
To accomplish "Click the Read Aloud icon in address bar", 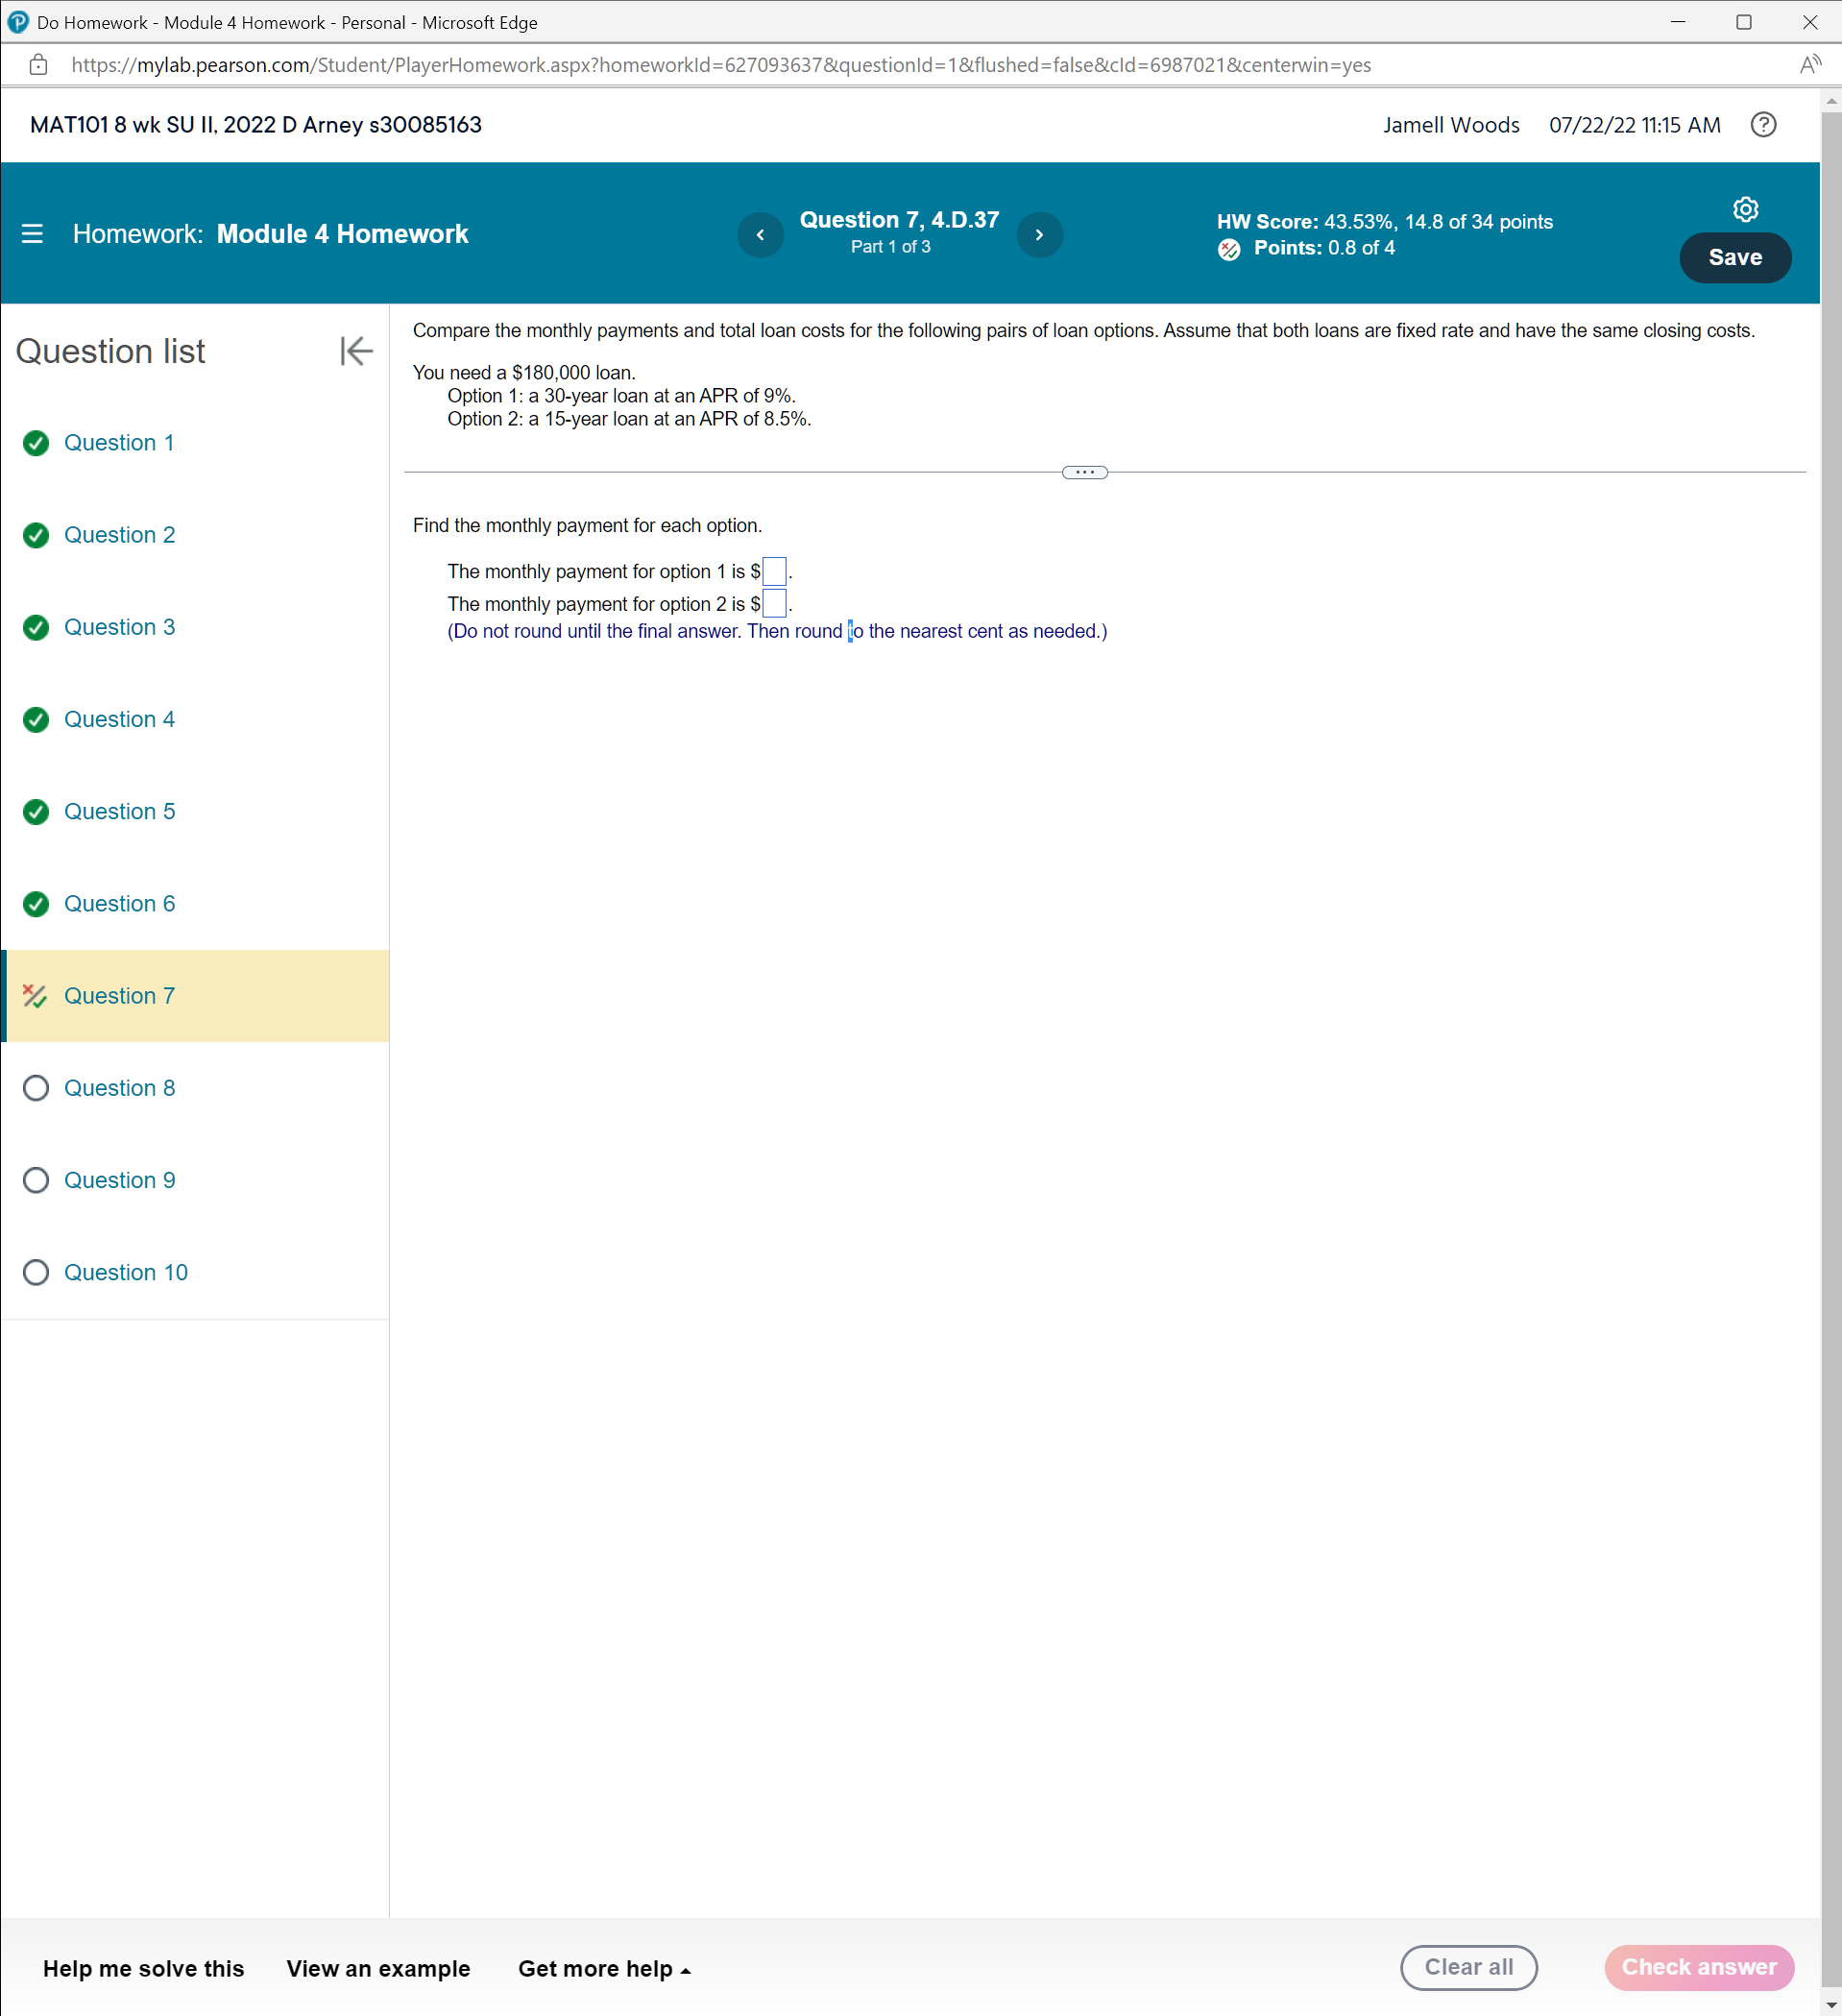I will coord(1810,65).
